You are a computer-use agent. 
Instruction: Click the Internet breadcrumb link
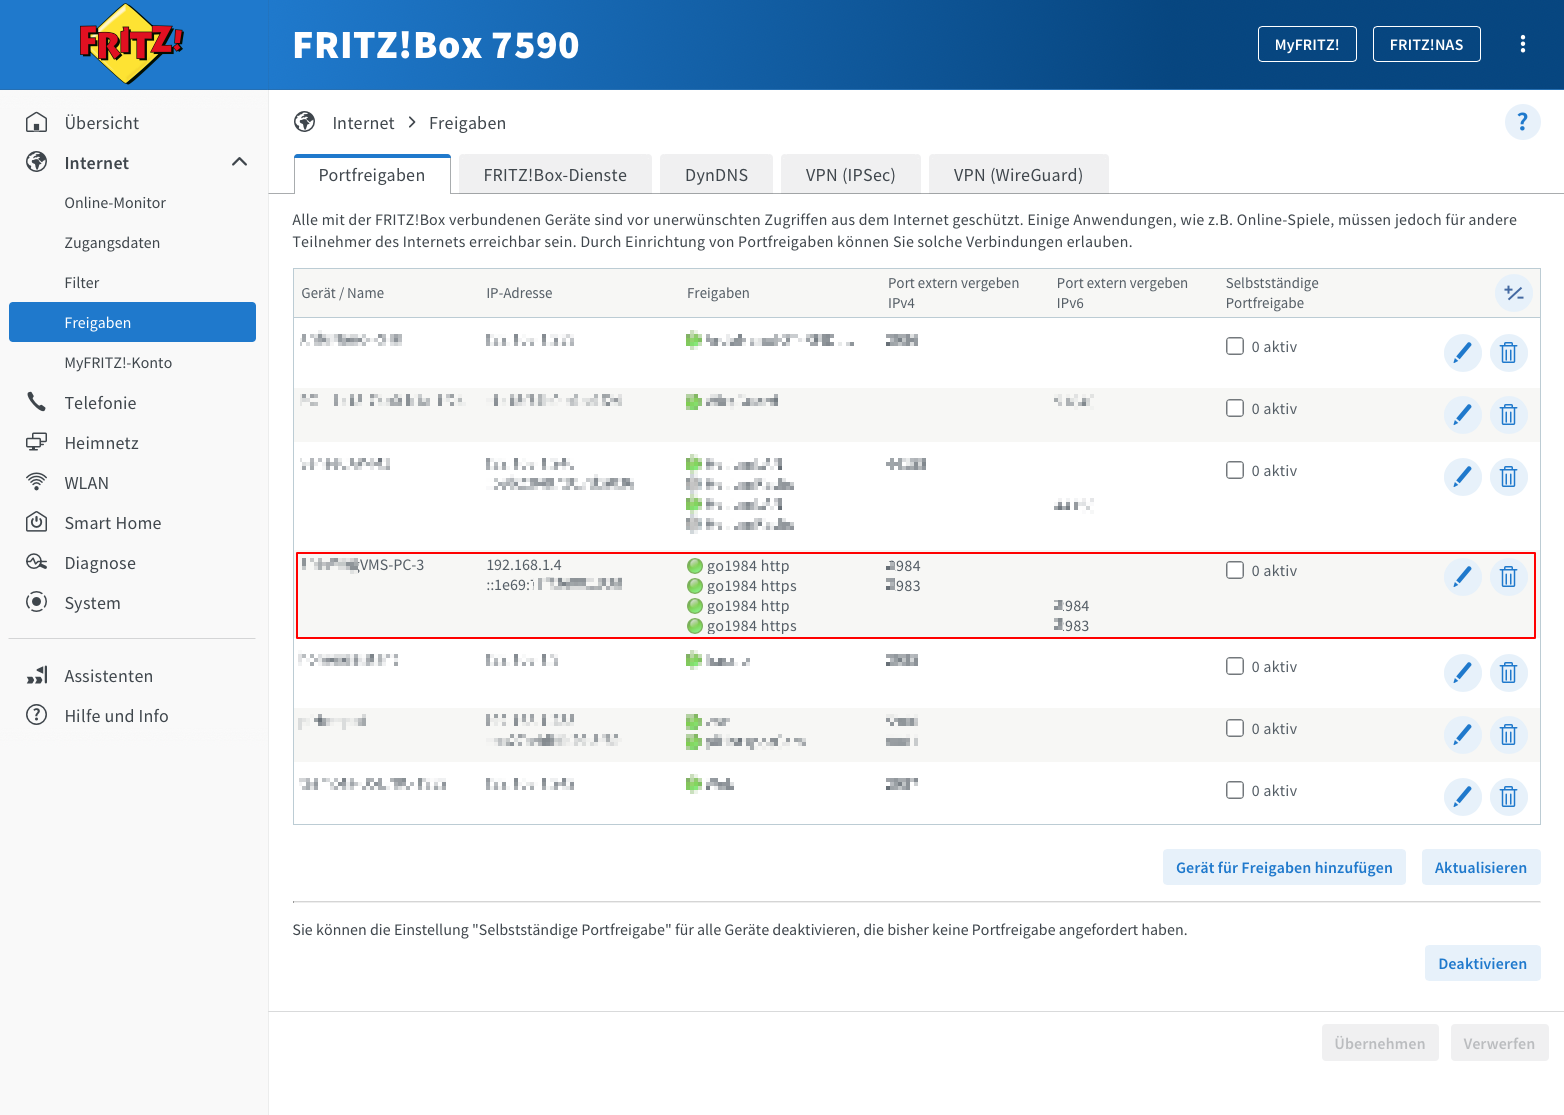click(363, 123)
